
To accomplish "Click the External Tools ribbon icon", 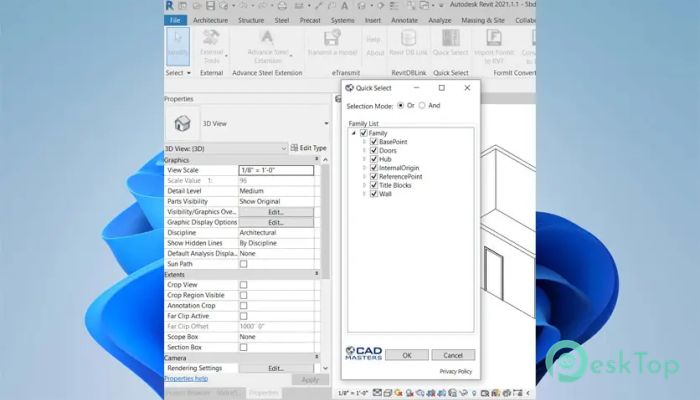I will 212,38.
